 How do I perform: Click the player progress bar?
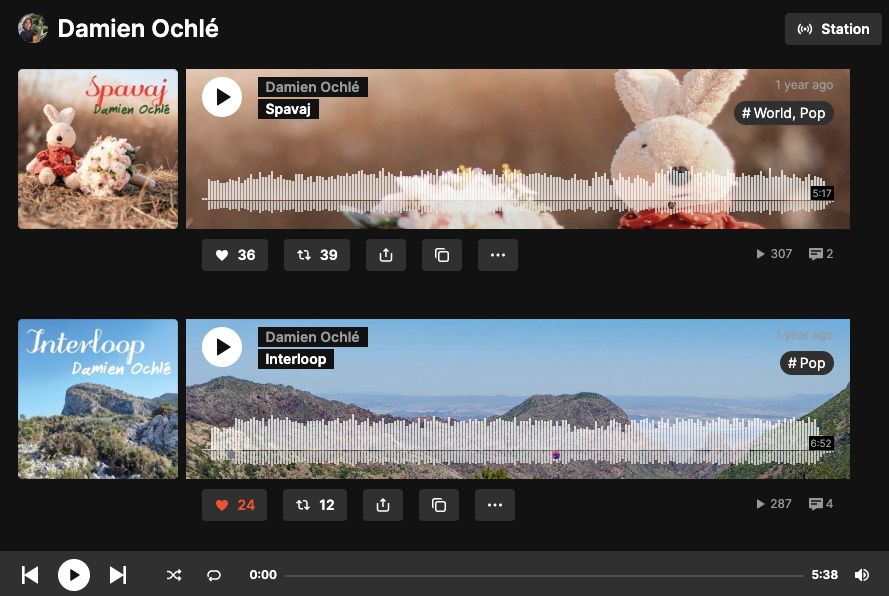[x=544, y=576]
